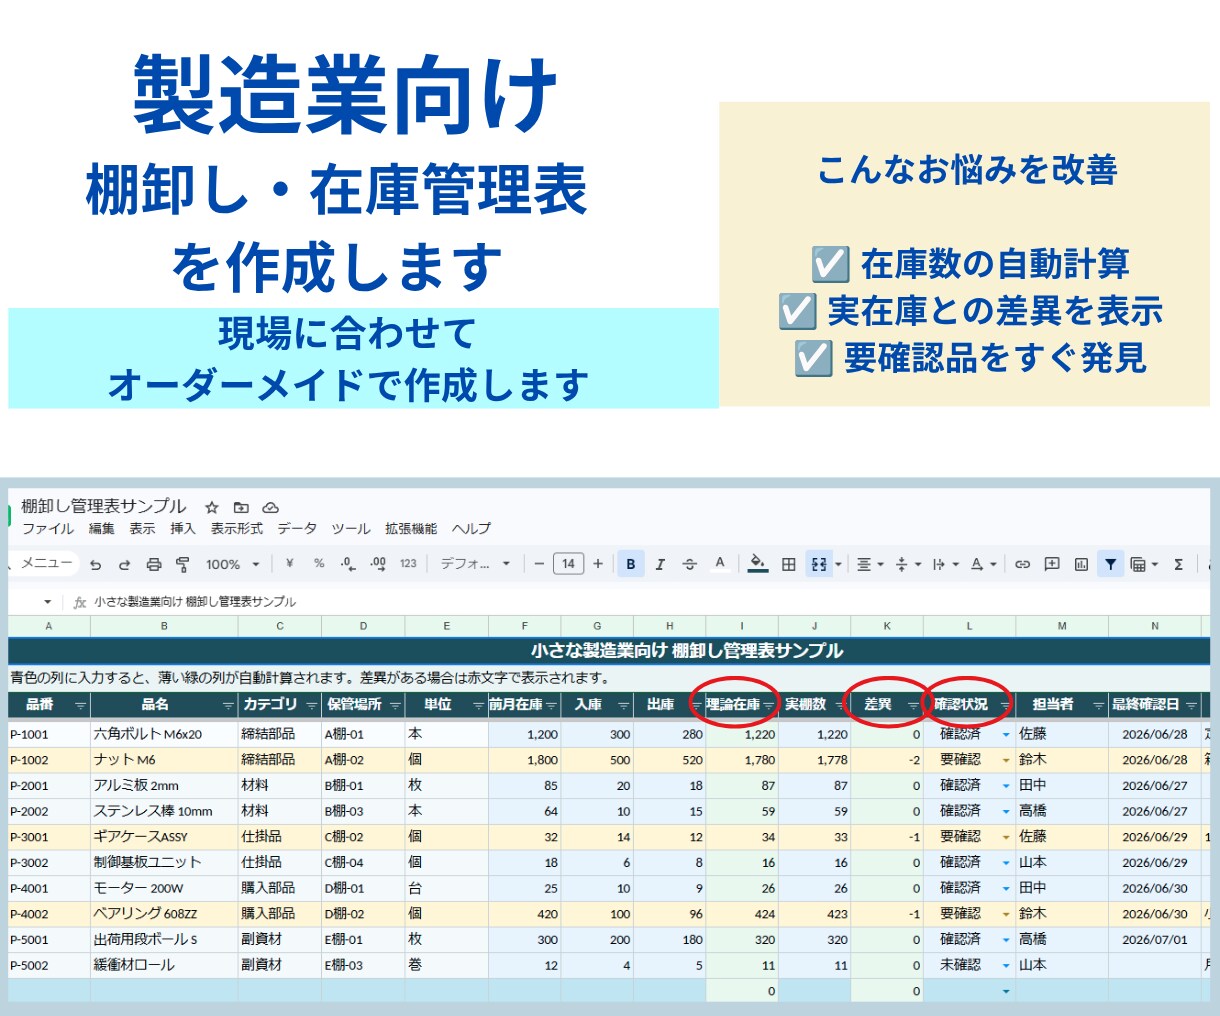Open the 確認状況 dropdown in the P-1002 row
Viewport: 1220px width, 1016px height.
point(1006,761)
